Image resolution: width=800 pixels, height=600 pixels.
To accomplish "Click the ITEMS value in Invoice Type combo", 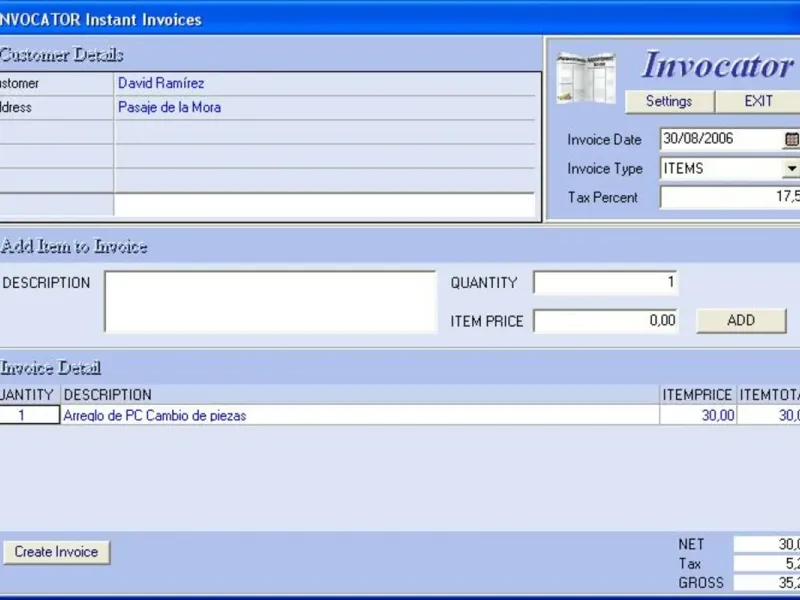I will [x=683, y=168].
